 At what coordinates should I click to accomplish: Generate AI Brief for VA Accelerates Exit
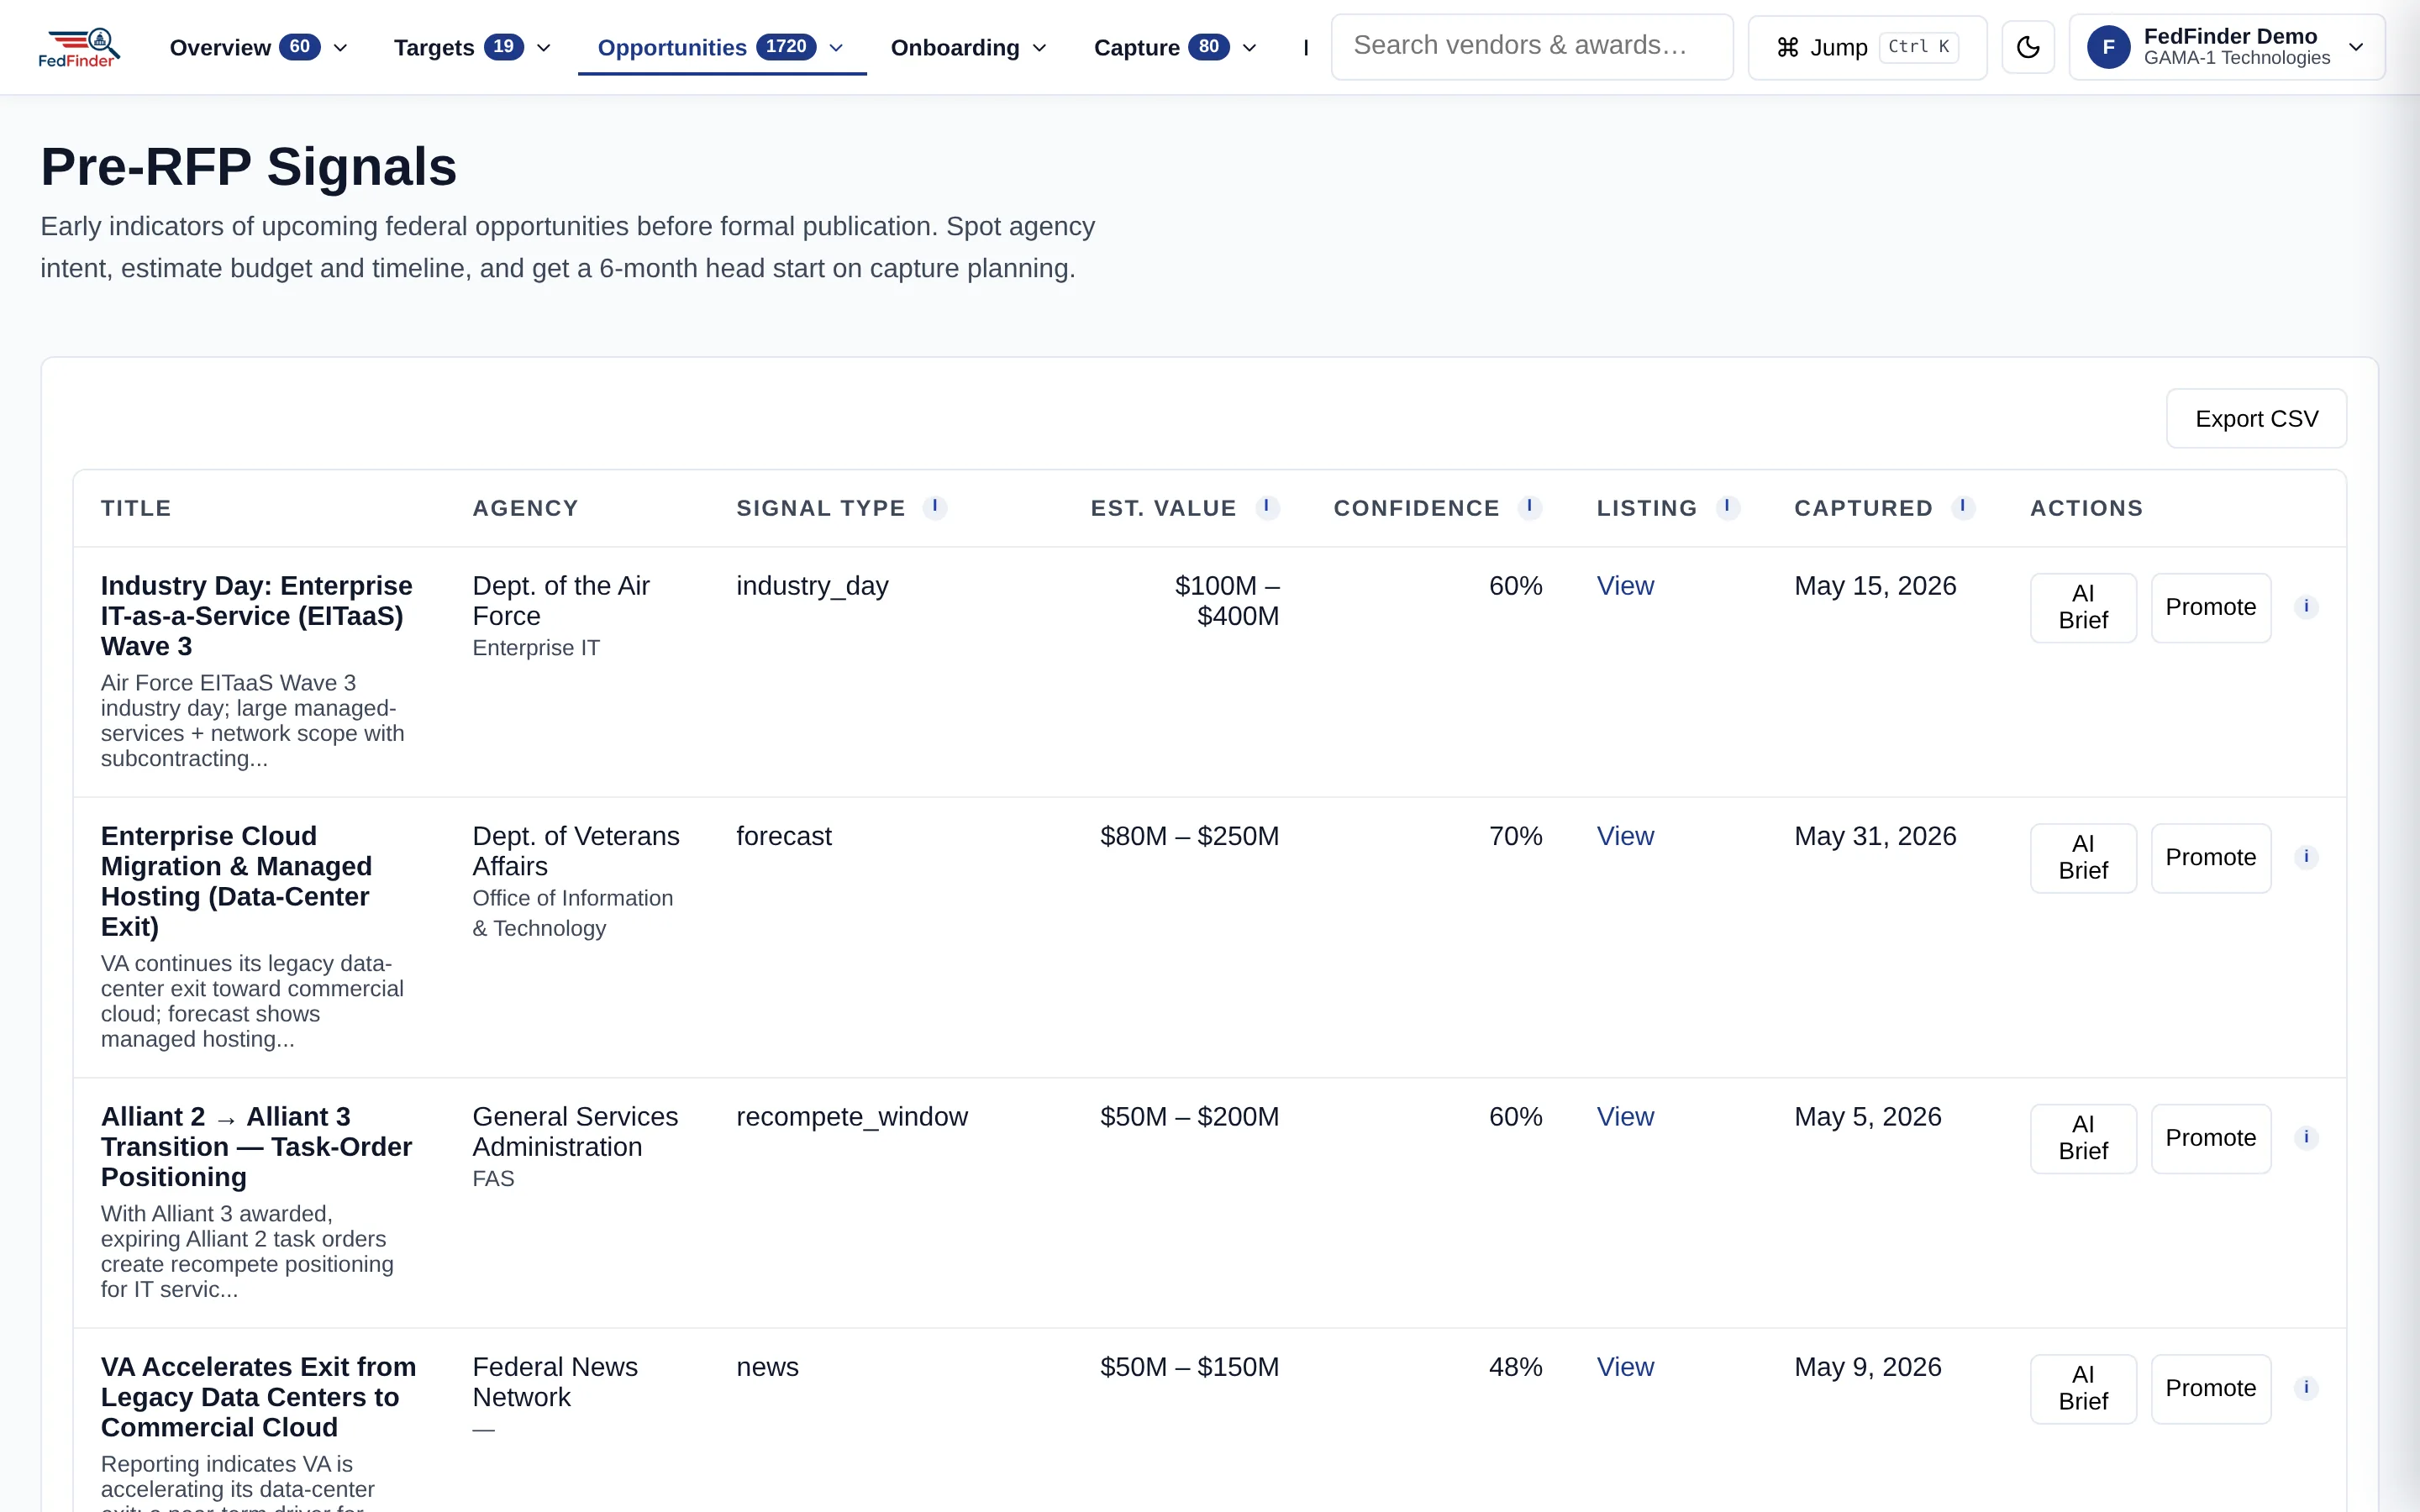tap(2083, 1388)
